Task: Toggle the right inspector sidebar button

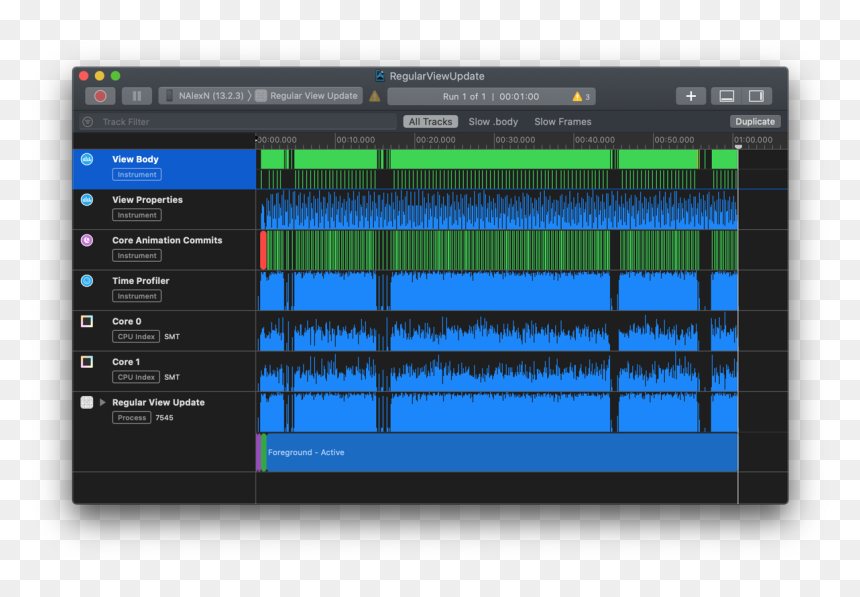Action: [x=756, y=96]
